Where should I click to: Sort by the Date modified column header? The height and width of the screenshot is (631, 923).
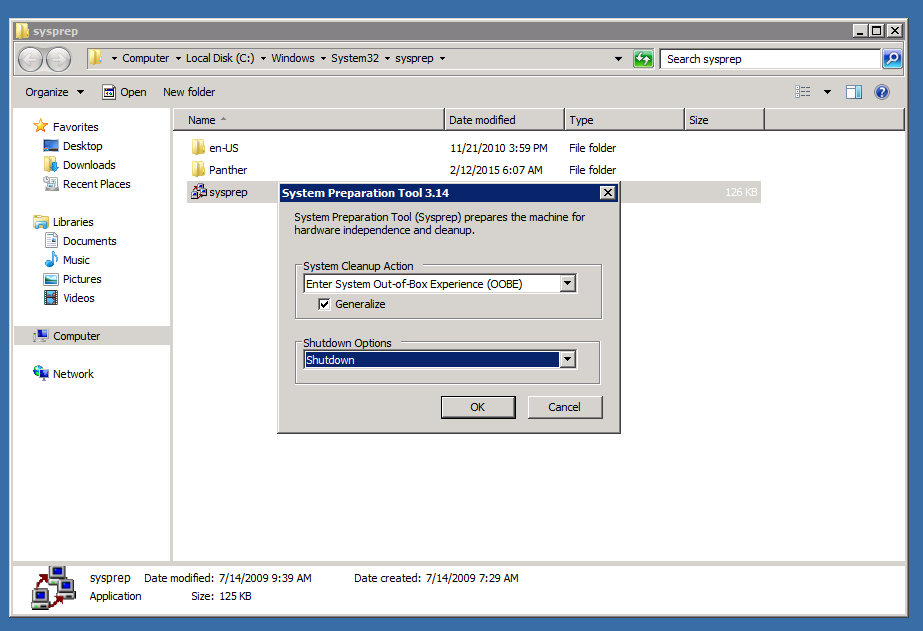click(x=504, y=119)
